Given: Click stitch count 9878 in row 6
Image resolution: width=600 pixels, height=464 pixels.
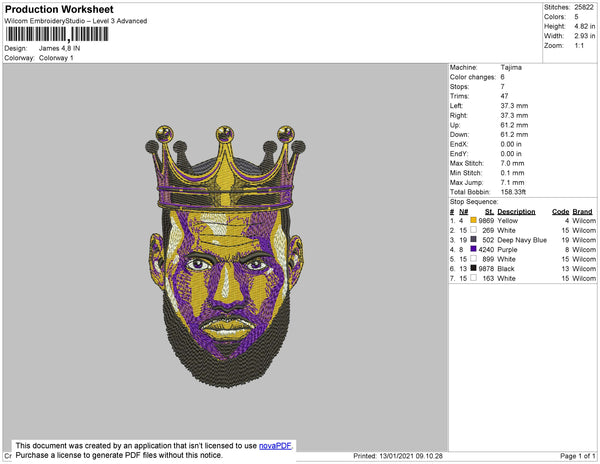Looking at the screenshot, I should point(486,269).
